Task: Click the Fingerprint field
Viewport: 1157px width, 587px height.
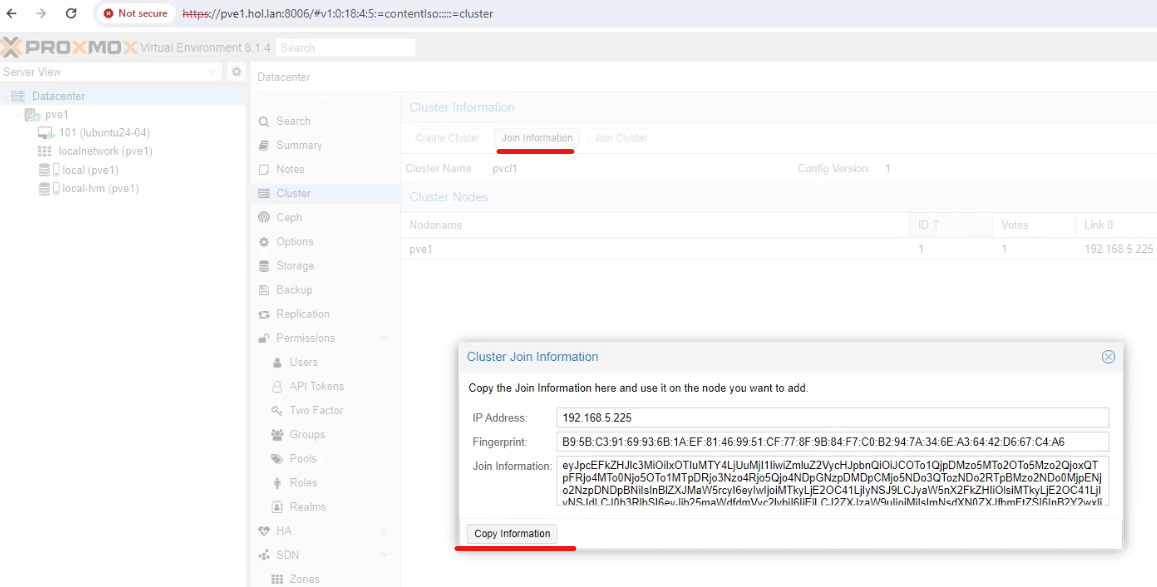Action: [832, 442]
